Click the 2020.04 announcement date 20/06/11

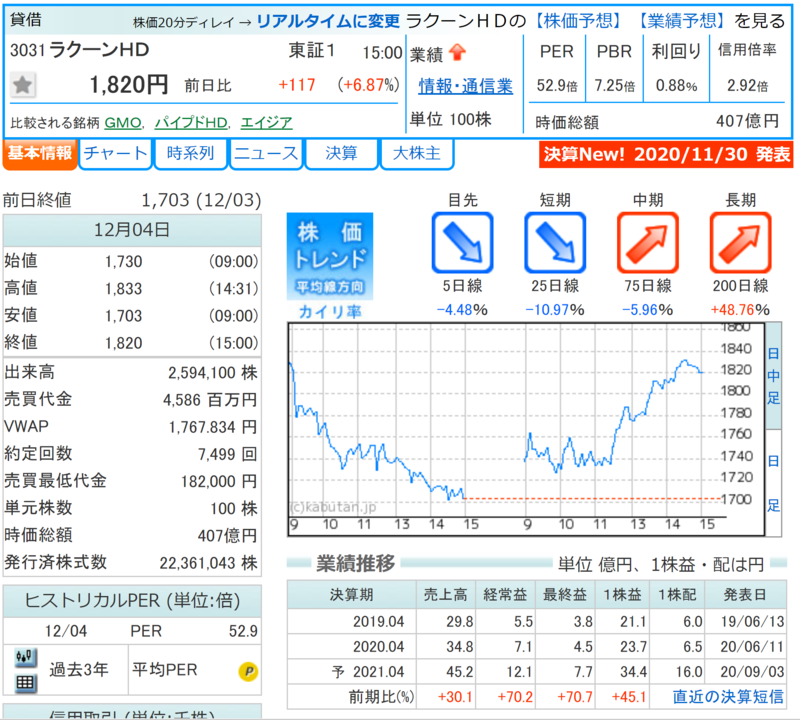752,647
